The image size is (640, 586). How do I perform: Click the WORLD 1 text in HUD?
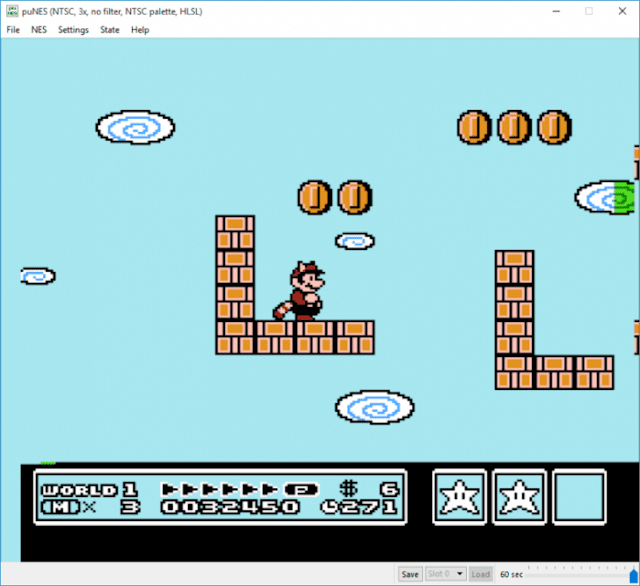click(90, 489)
